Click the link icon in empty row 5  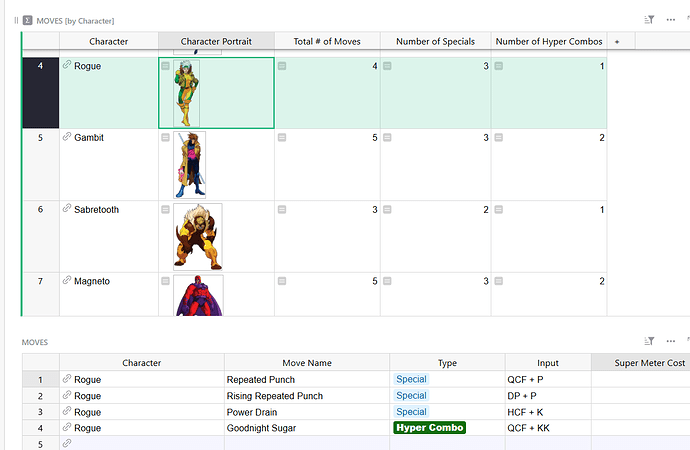(x=67, y=443)
